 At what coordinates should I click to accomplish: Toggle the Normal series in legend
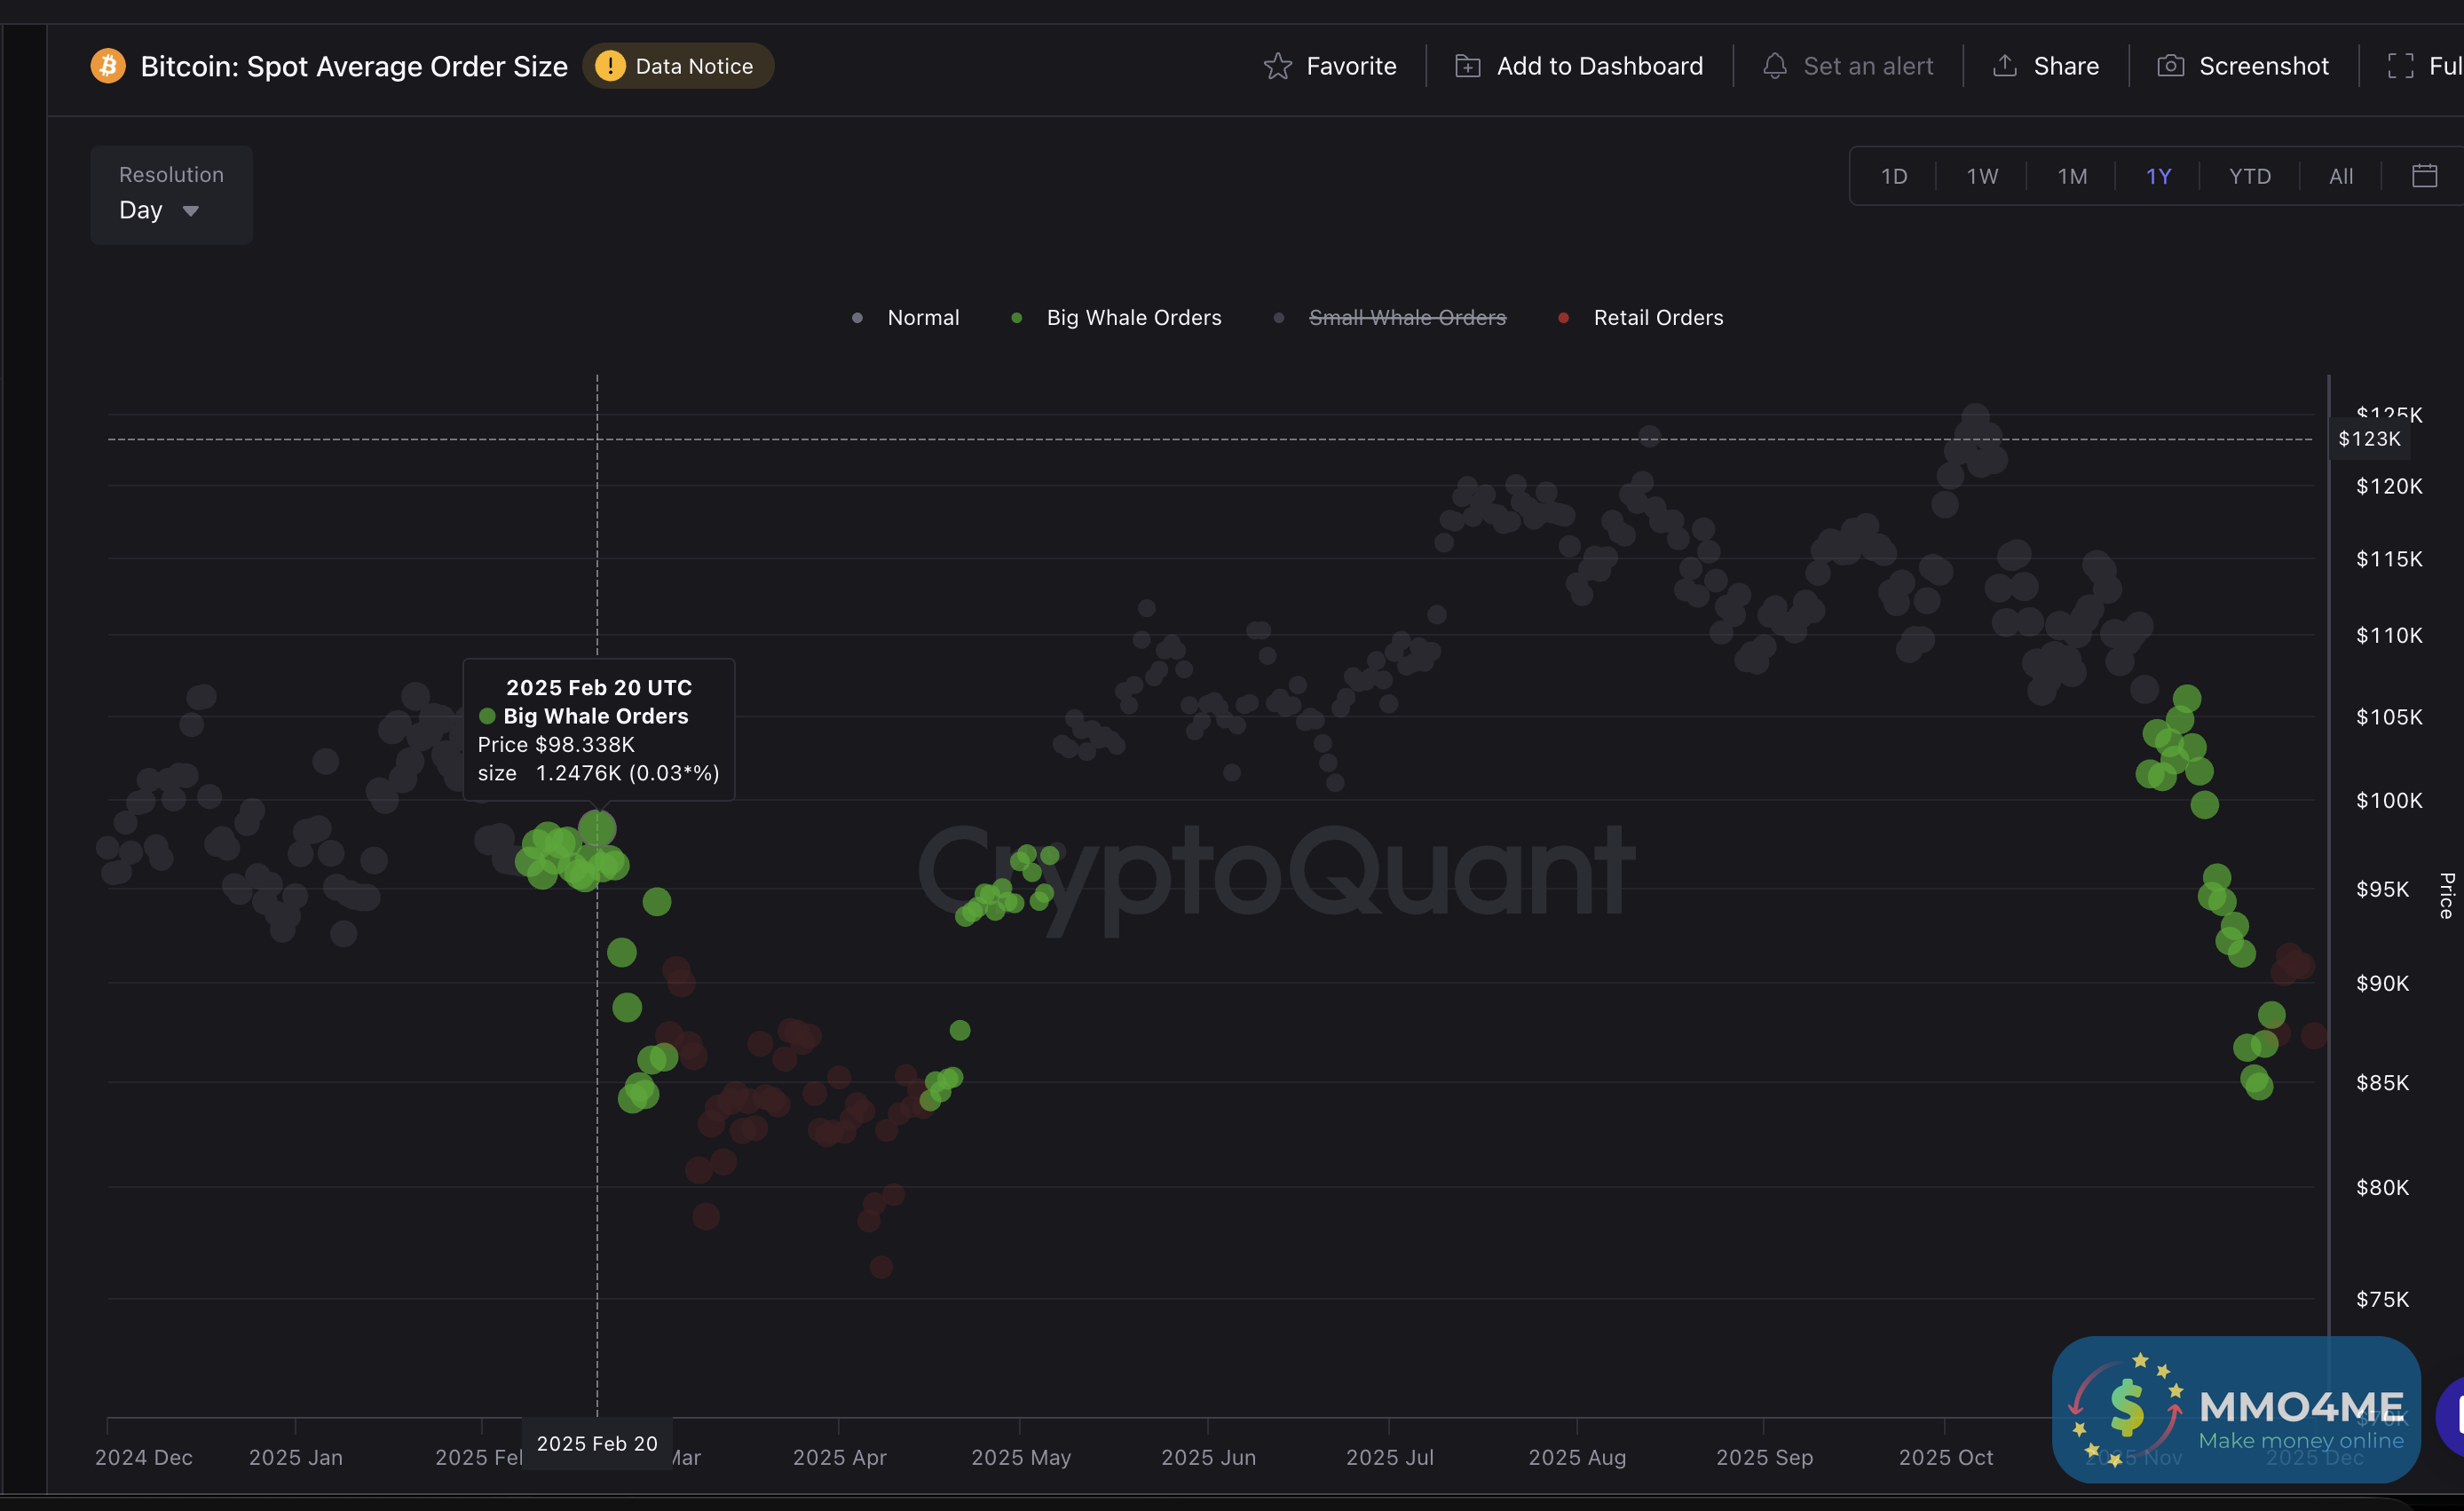(x=922, y=318)
